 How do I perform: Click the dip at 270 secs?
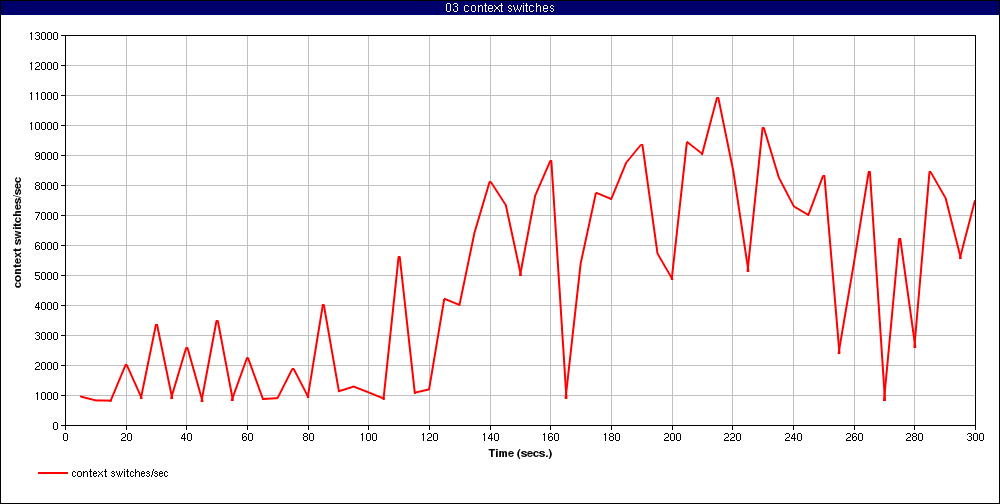pos(885,399)
